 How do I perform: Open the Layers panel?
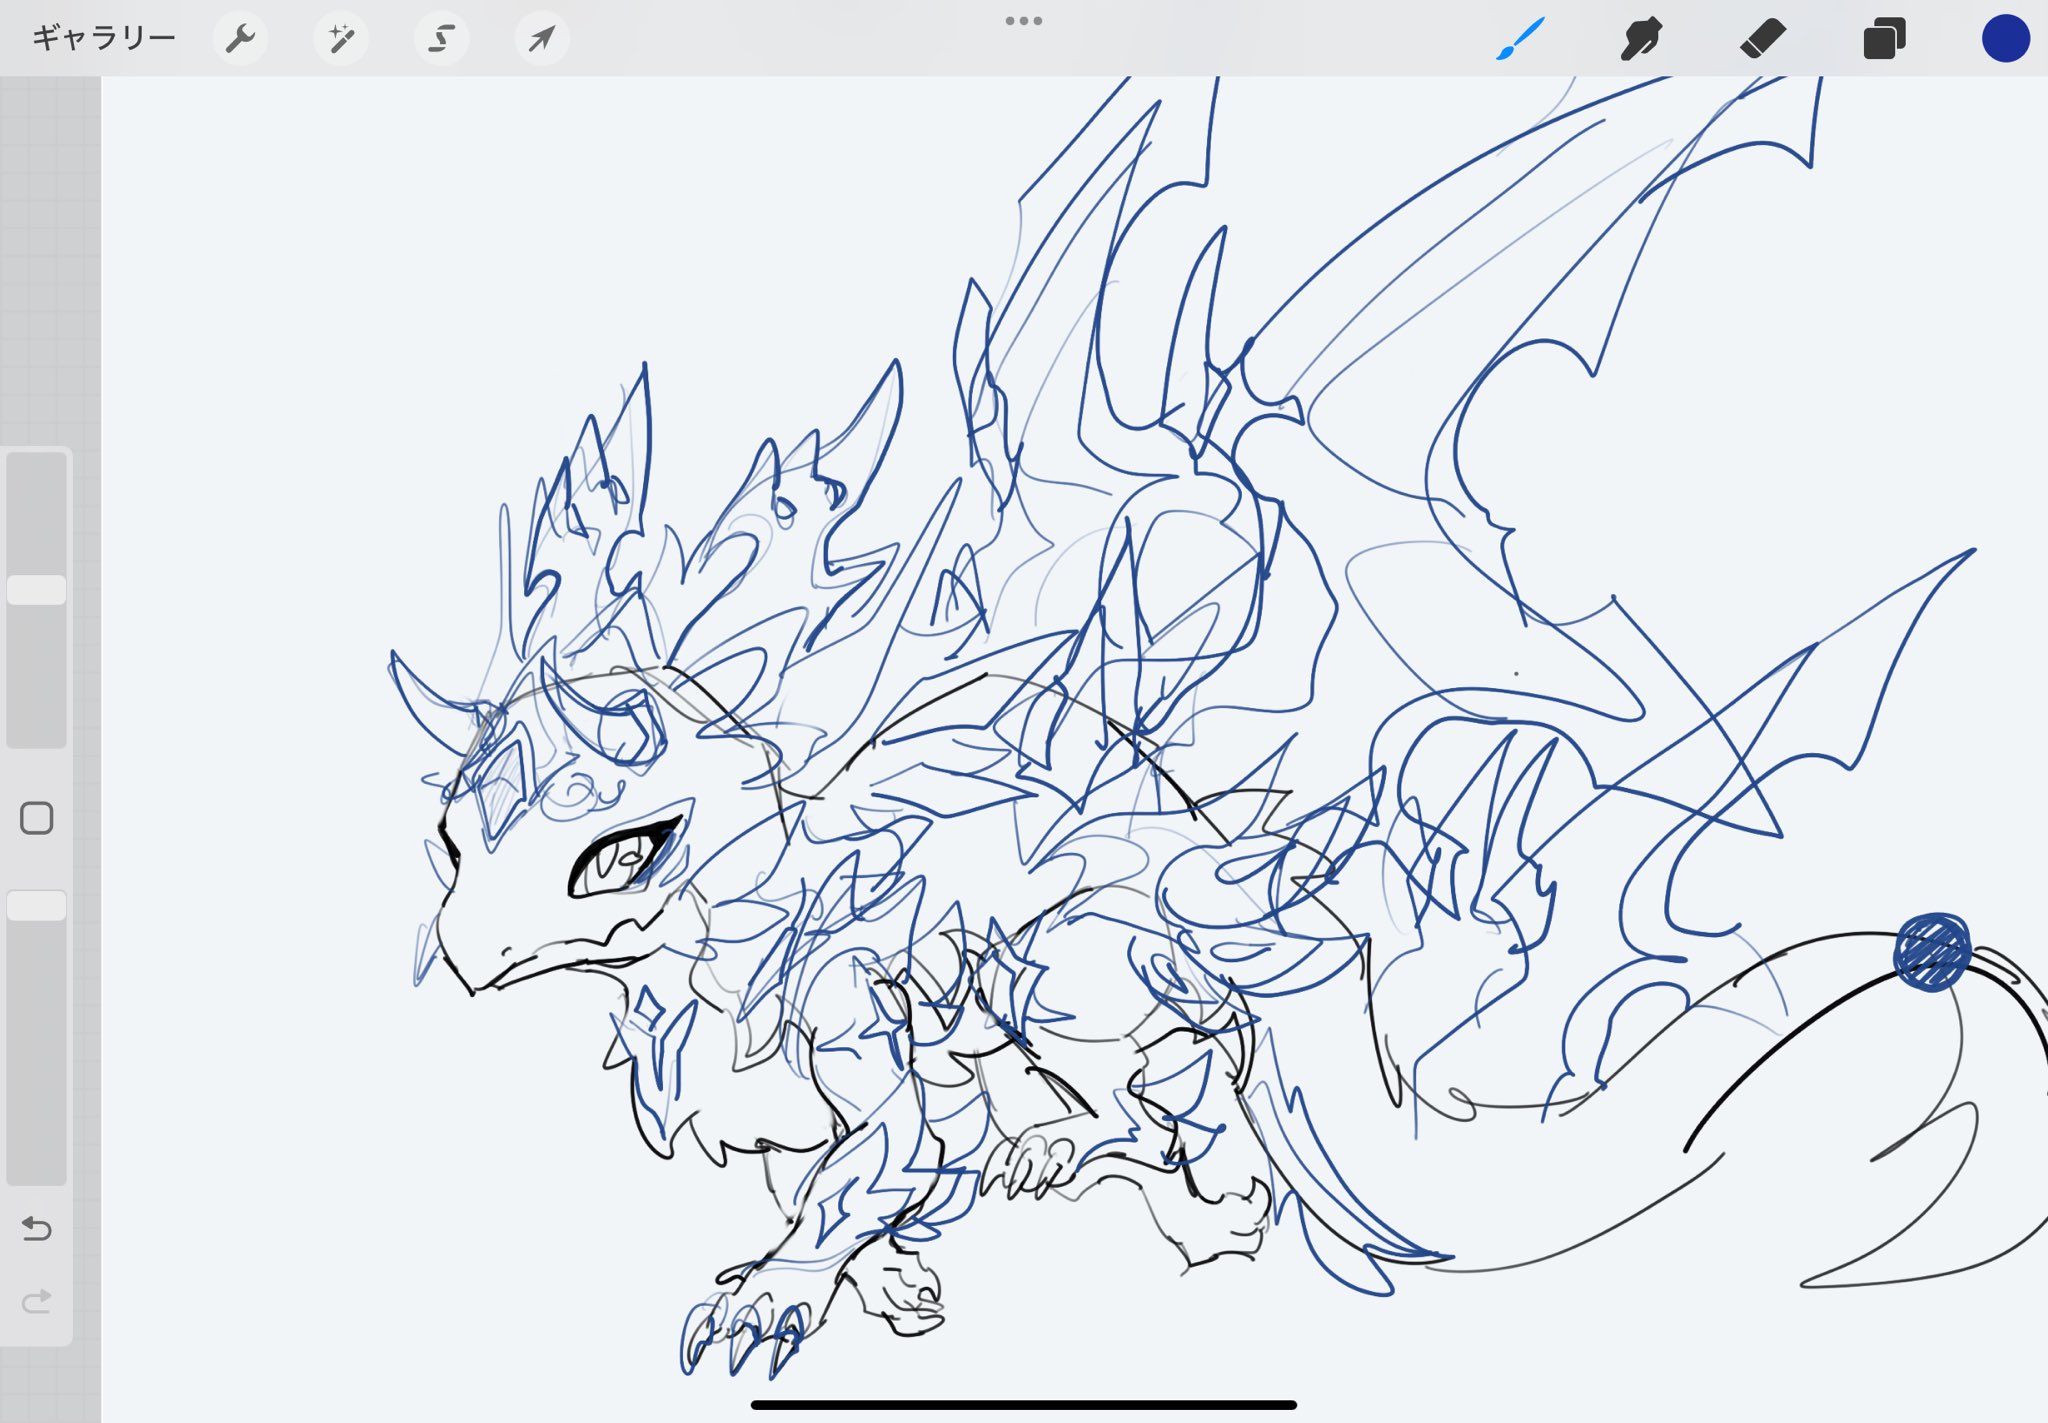coord(1884,39)
